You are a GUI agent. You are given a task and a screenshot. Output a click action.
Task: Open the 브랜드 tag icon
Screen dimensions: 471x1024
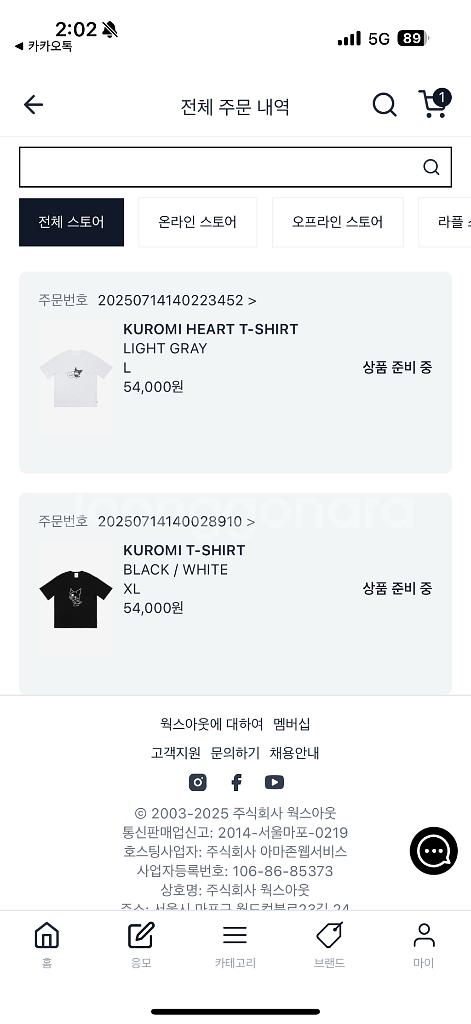329,944
